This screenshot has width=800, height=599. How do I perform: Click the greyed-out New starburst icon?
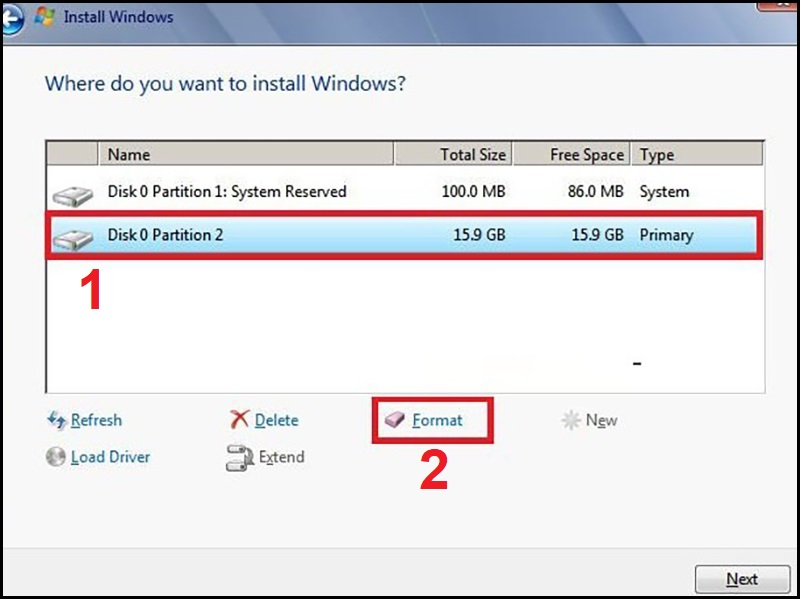tap(571, 421)
